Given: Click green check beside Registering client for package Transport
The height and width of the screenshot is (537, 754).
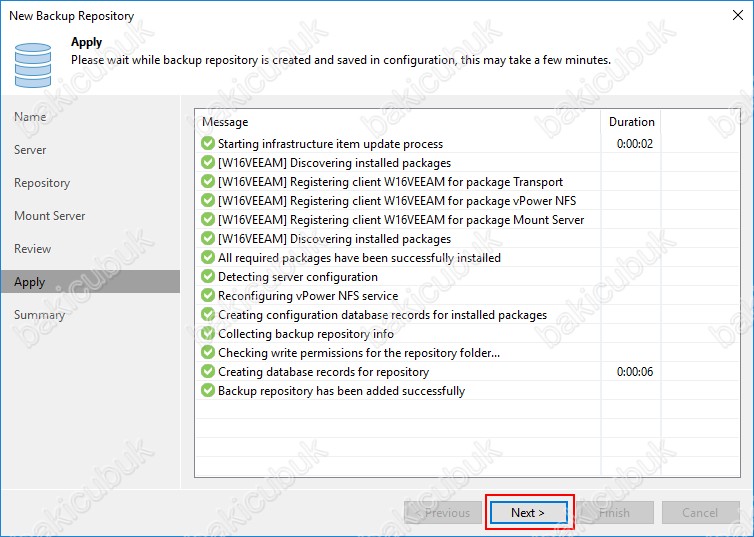Looking at the screenshot, I should click(208, 181).
